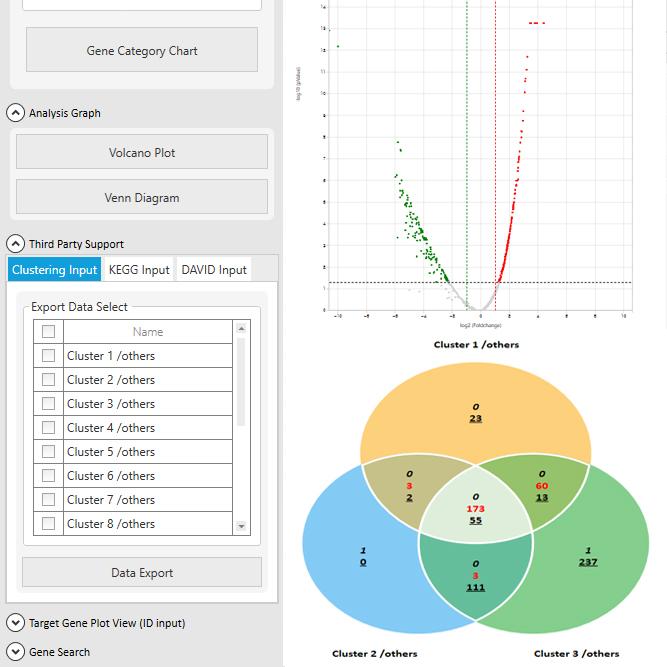This screenshot has height=667, width=667.
Task: Click the export list scroll-up arrow
Action: tap(241, 328)
